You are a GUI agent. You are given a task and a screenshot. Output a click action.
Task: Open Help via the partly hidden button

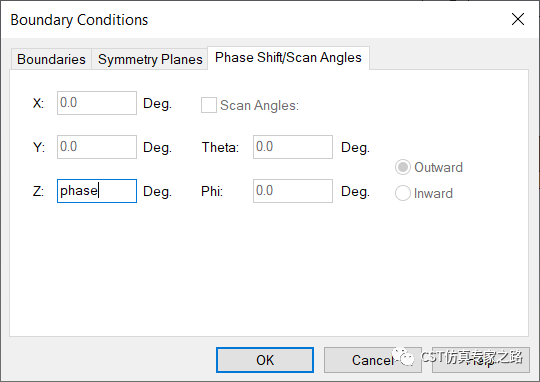pyautogui.click(x=481, y=360)
